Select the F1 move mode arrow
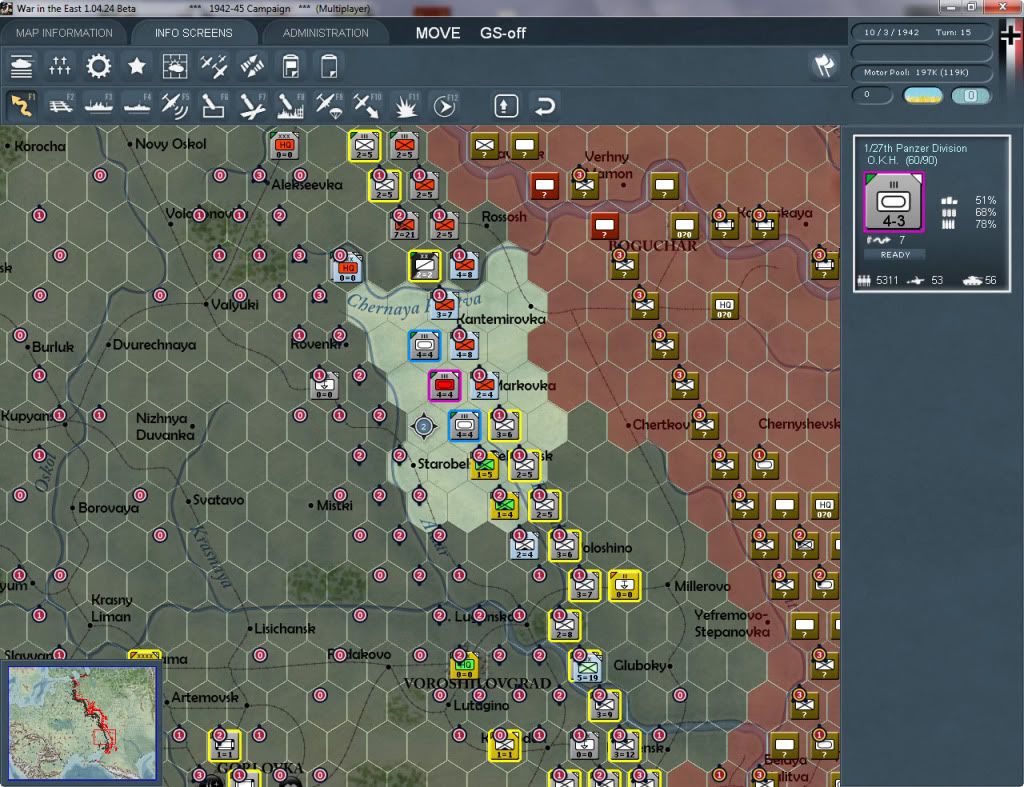The image size is (1024, 787). click(22, 105)
